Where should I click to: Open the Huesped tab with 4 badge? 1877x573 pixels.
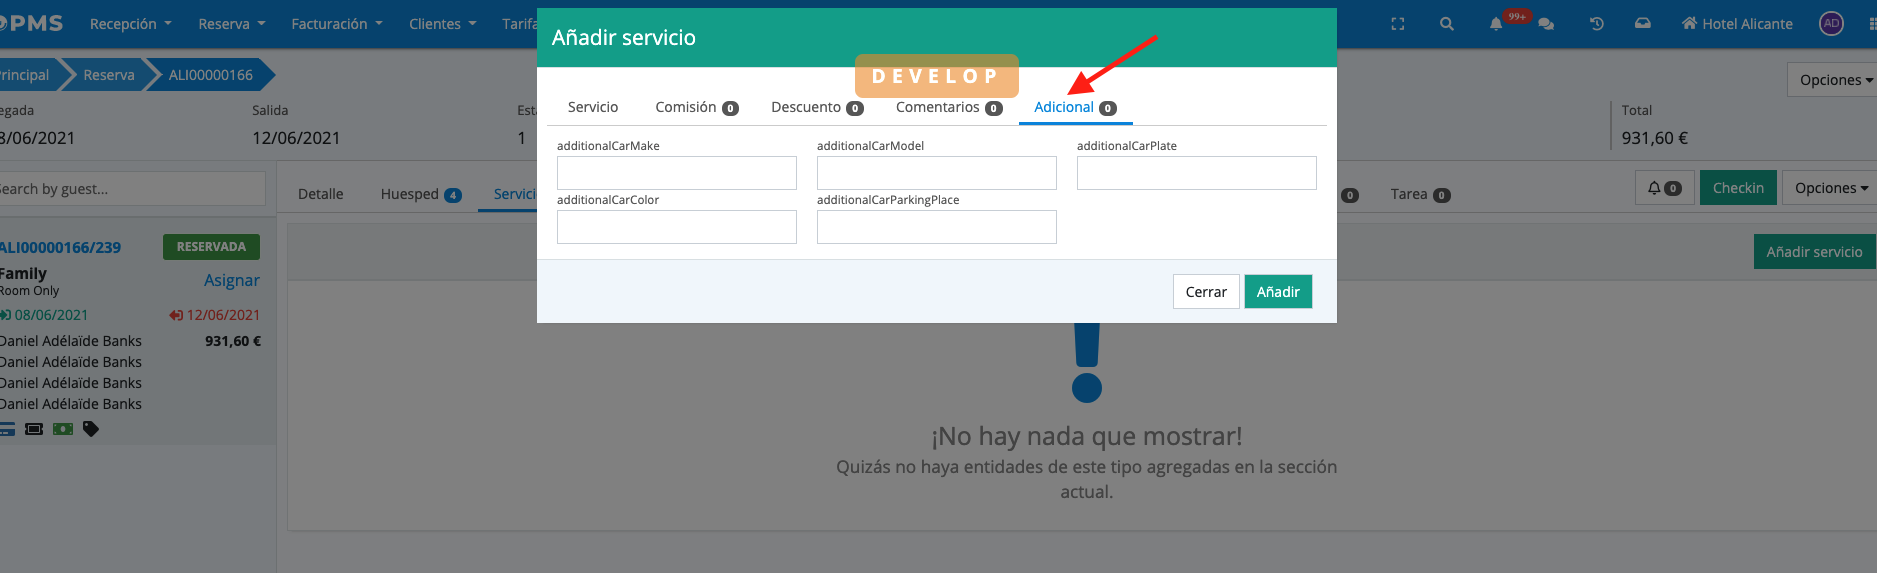click(420, 194)
